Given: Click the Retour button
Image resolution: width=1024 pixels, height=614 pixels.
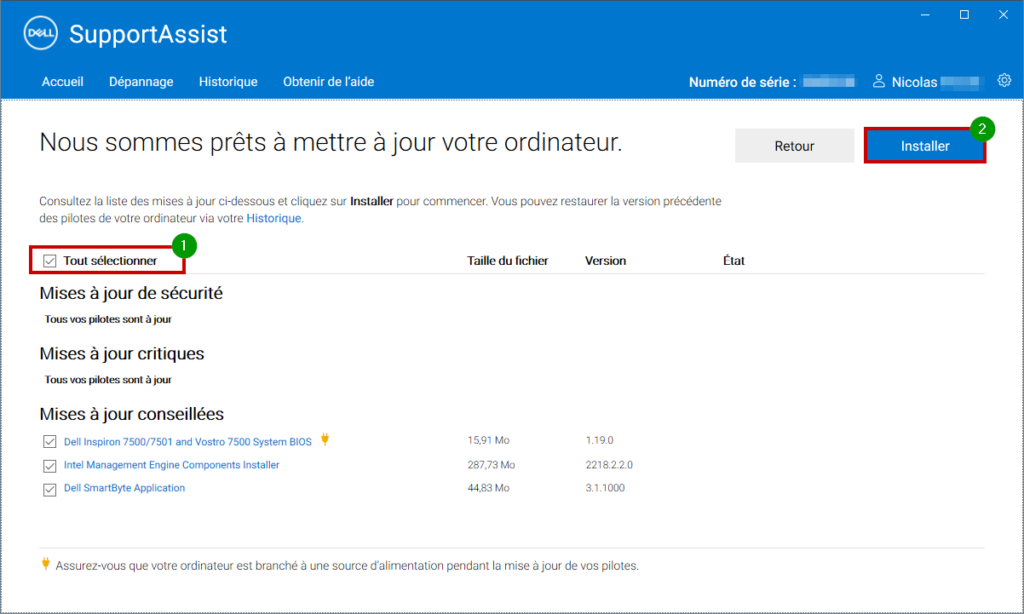Looking at the screenshot, I should (794, 146).
